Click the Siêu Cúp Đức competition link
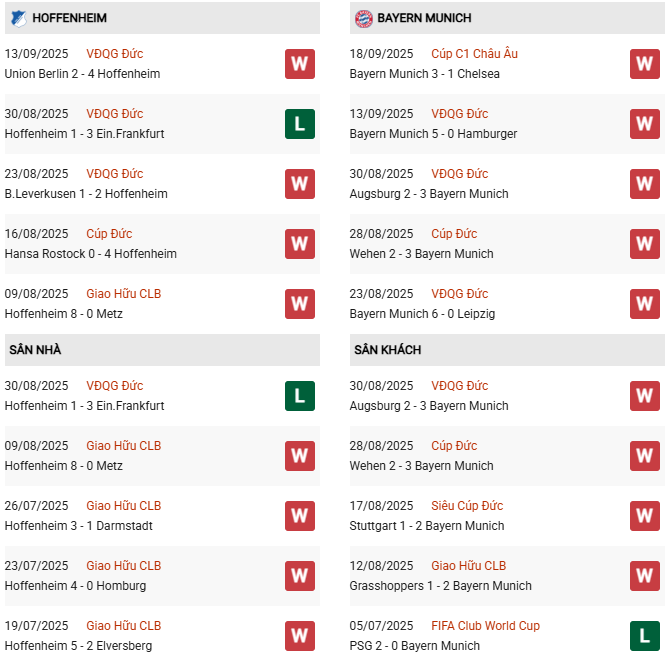The height and width of the screenshot is (662, 666). tap(467, 506)
